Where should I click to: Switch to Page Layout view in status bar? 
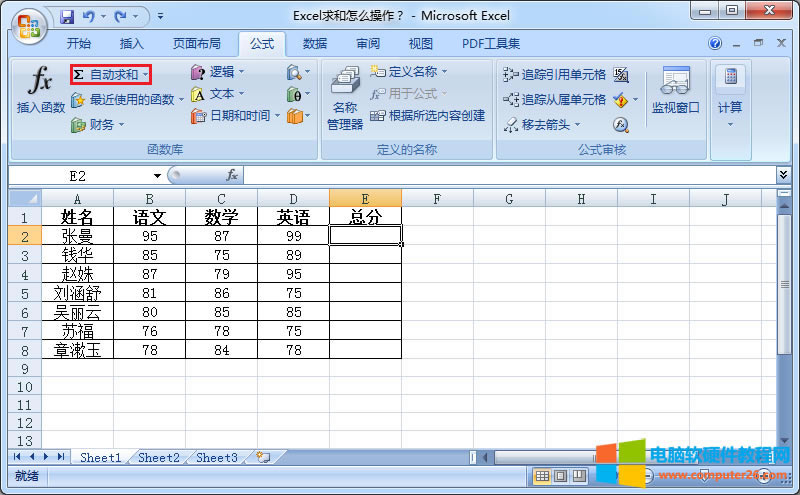coord(560,476)
